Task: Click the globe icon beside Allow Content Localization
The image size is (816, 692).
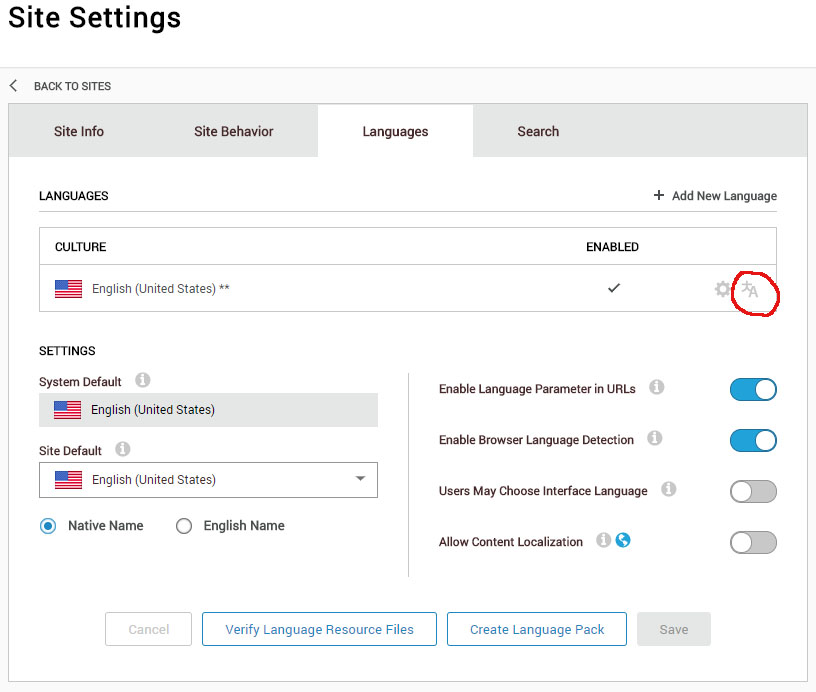Action: 624,540
